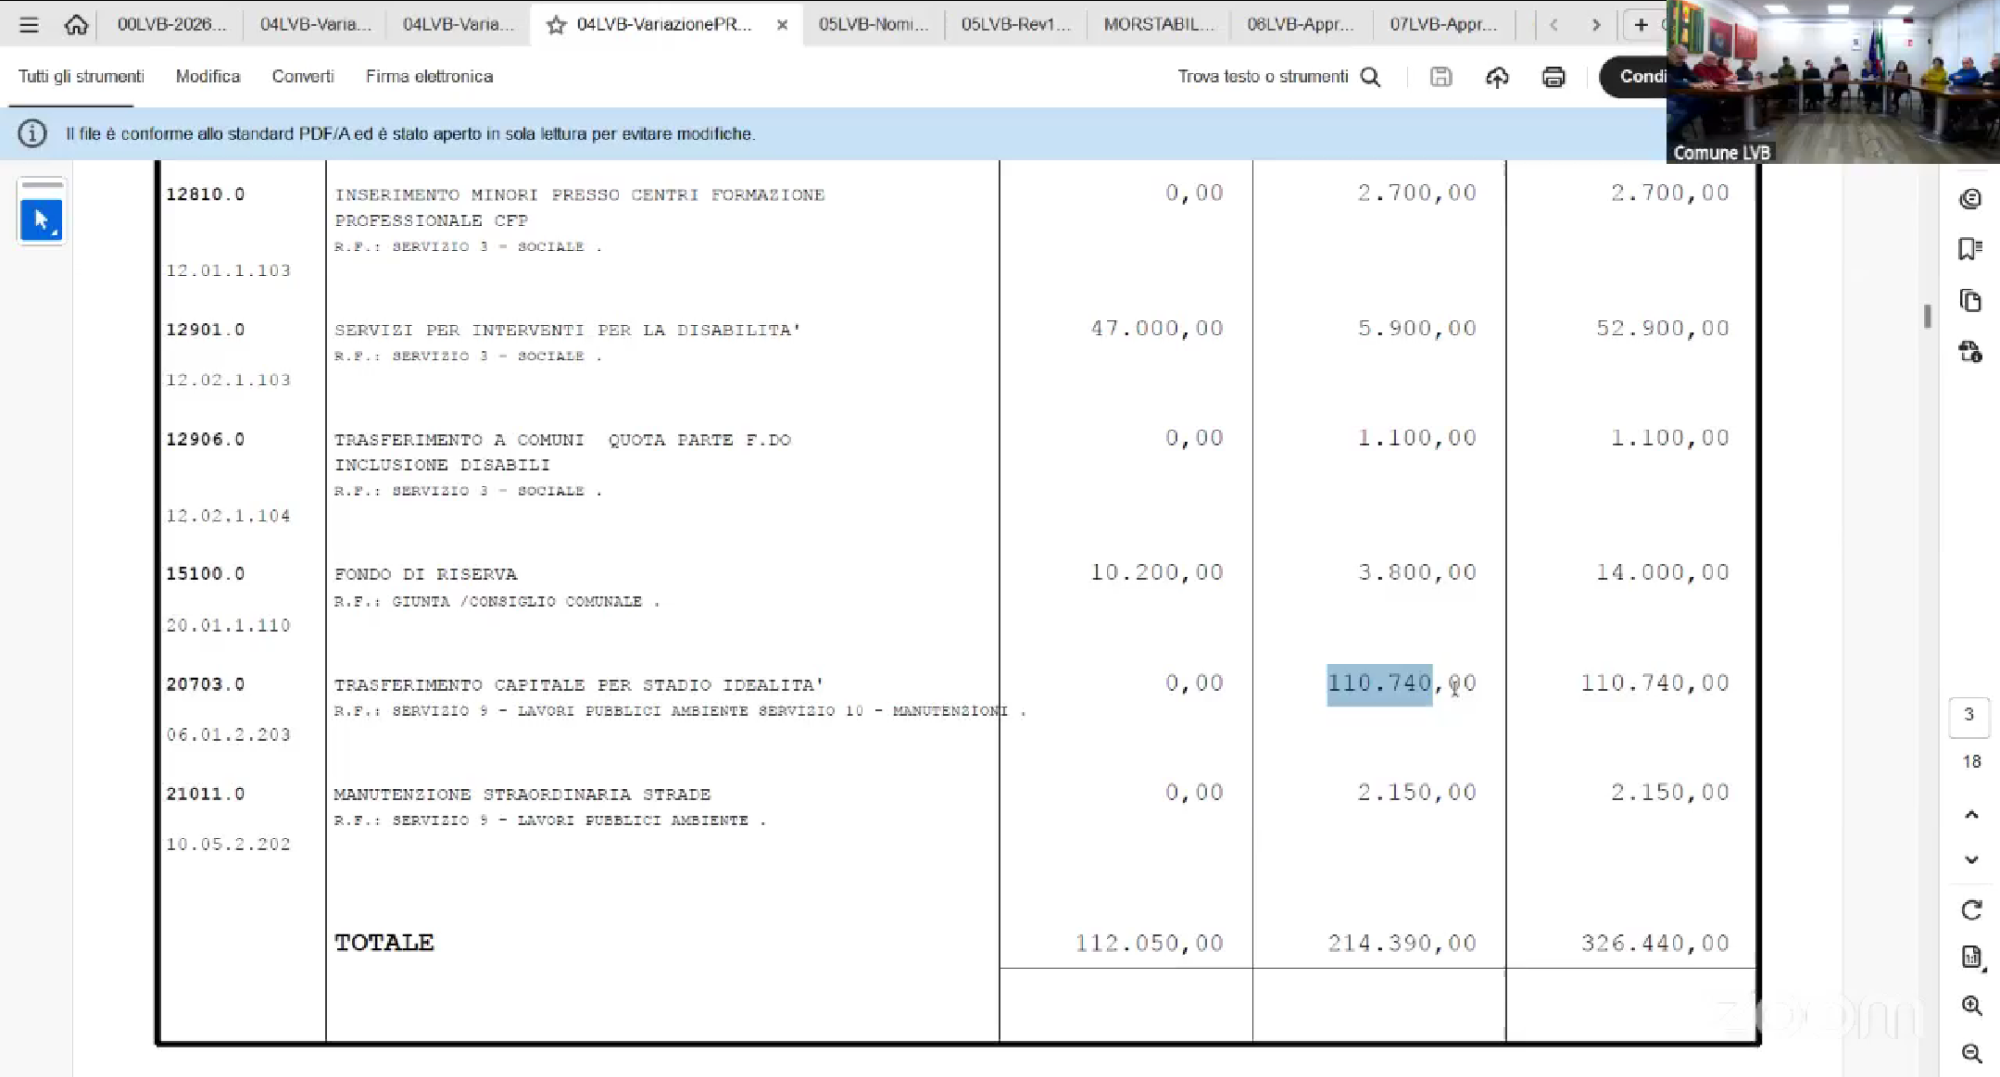
Task: Click the zoom in magnifier icon
Action: tap(1971, 1006)
